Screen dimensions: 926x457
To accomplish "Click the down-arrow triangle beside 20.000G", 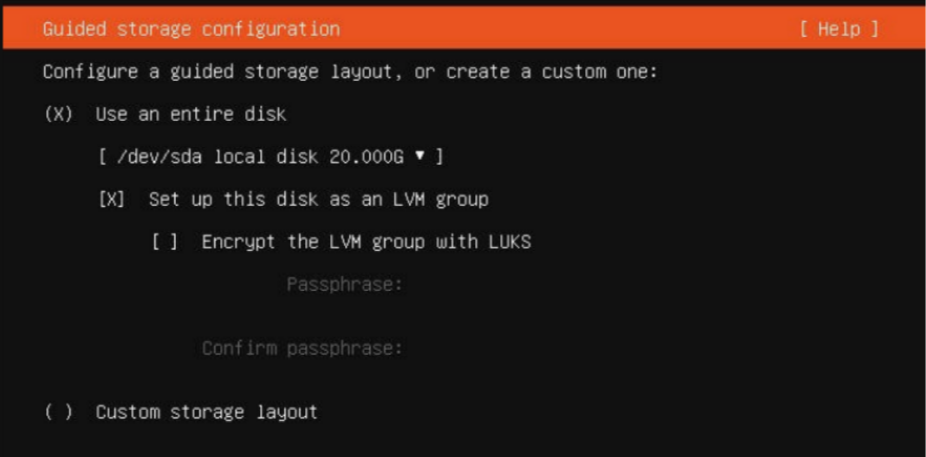I will coord(420,156).
